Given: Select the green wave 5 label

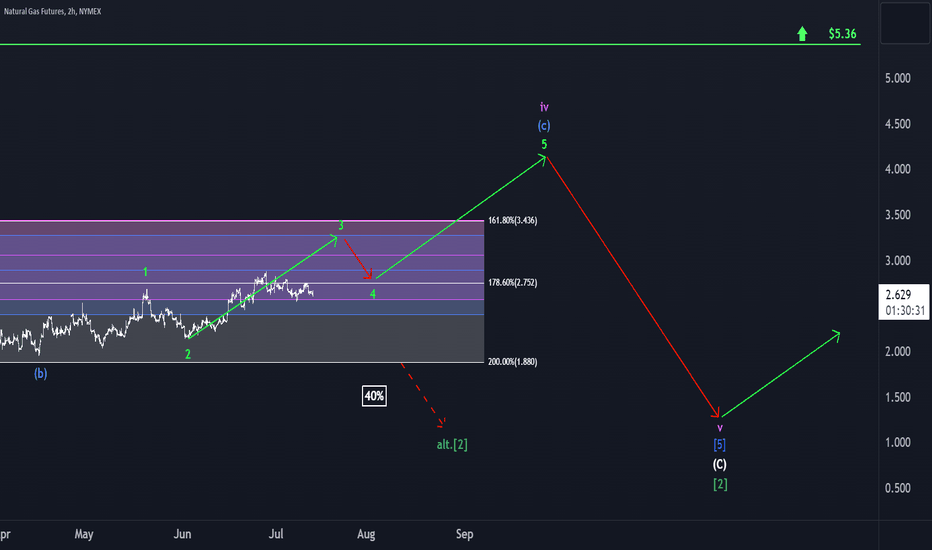Looking at the screenshot, I should (x=544, y=144).
